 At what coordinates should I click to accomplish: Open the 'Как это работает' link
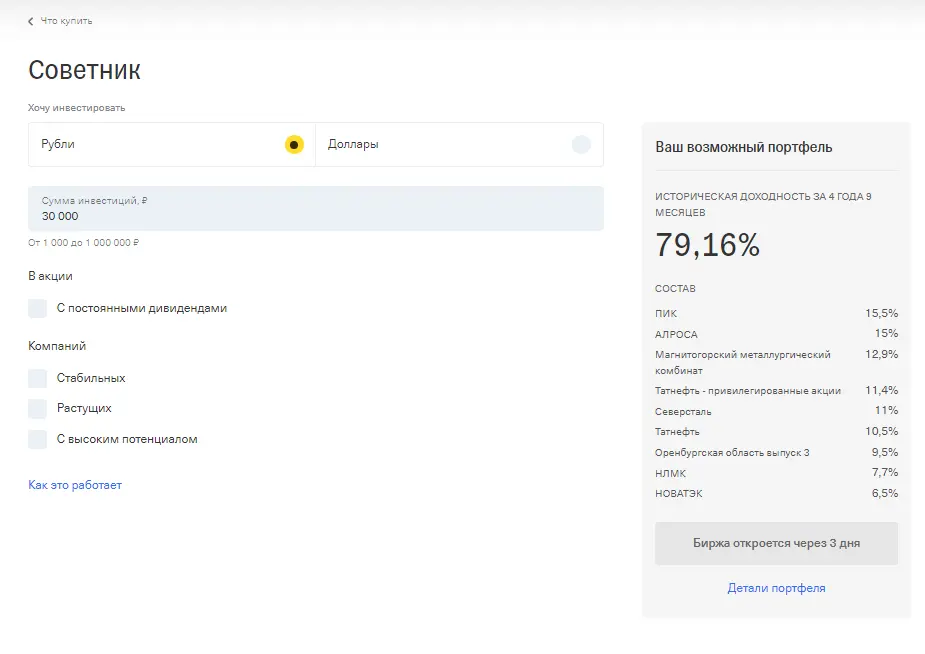[75, 485]
